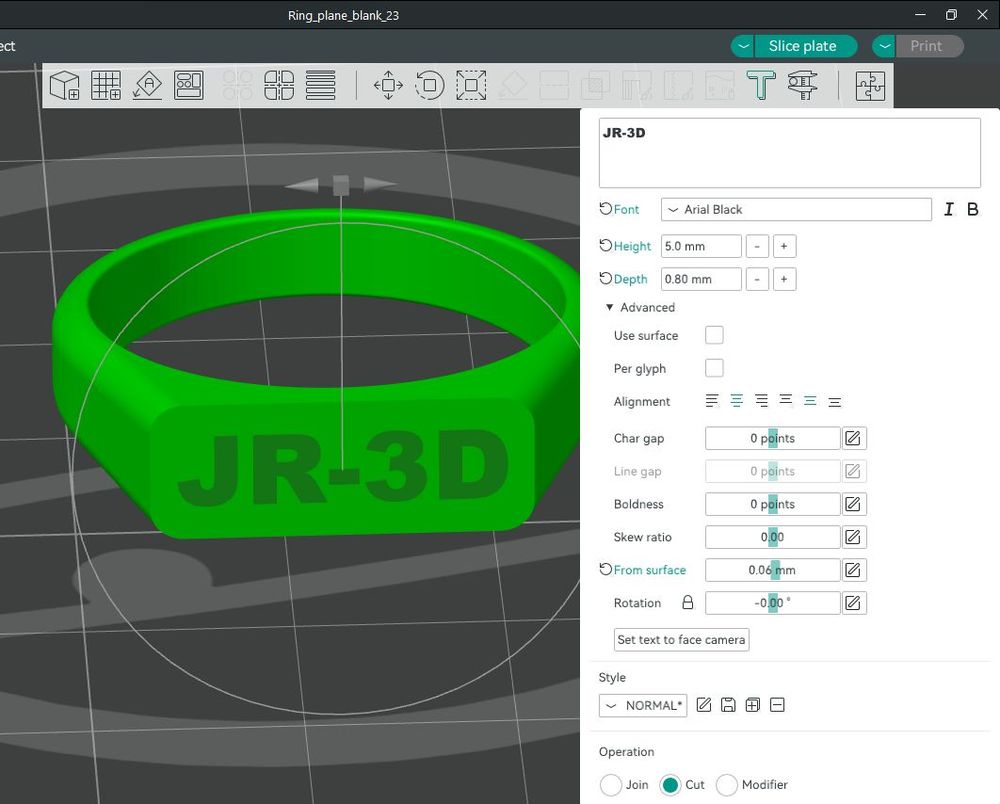This screenshot has width=1000, height=804.
Task: Enable the Use surface checkbox
Action: (x=714, y=335)
